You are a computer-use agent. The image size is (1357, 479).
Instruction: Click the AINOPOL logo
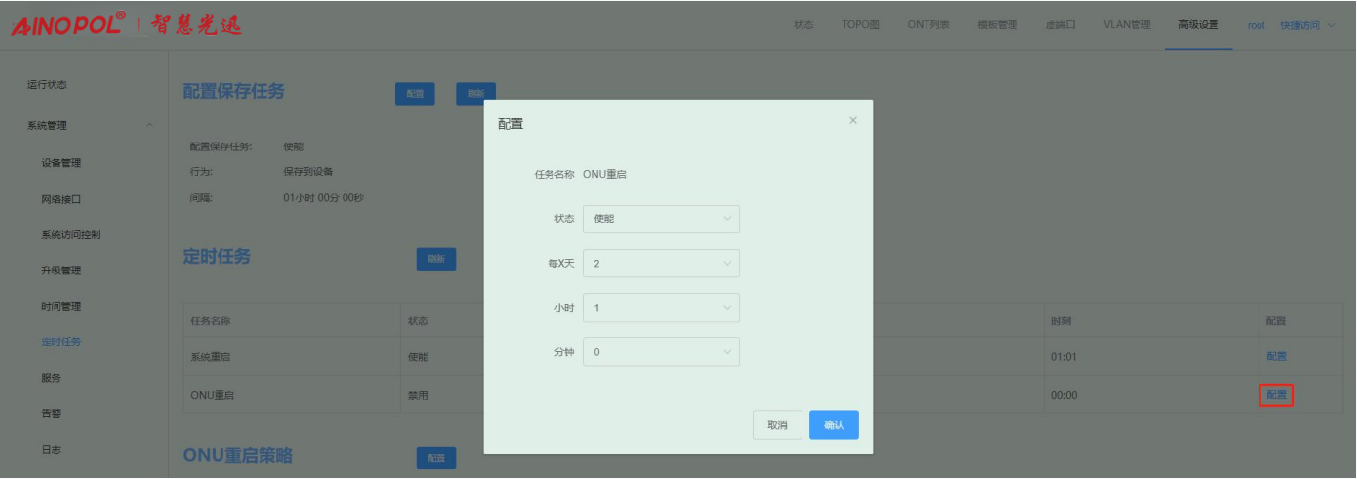click(68, 25)
